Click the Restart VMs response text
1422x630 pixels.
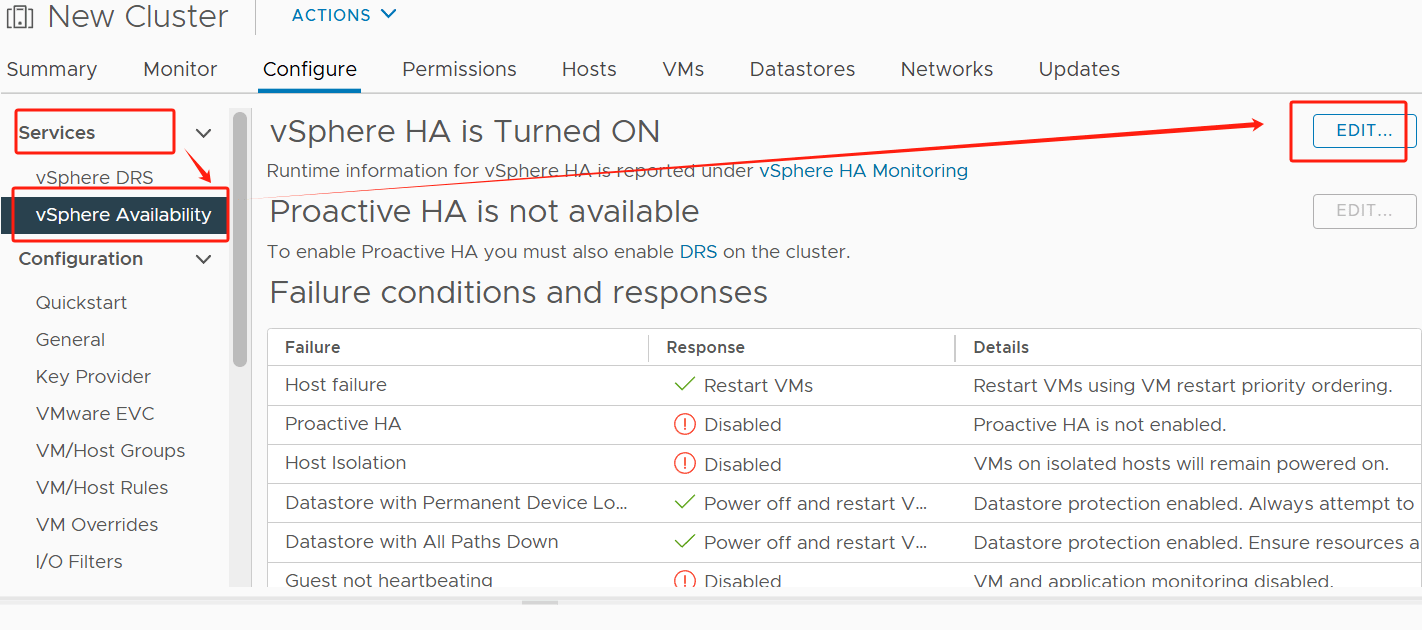coord(758,385)
